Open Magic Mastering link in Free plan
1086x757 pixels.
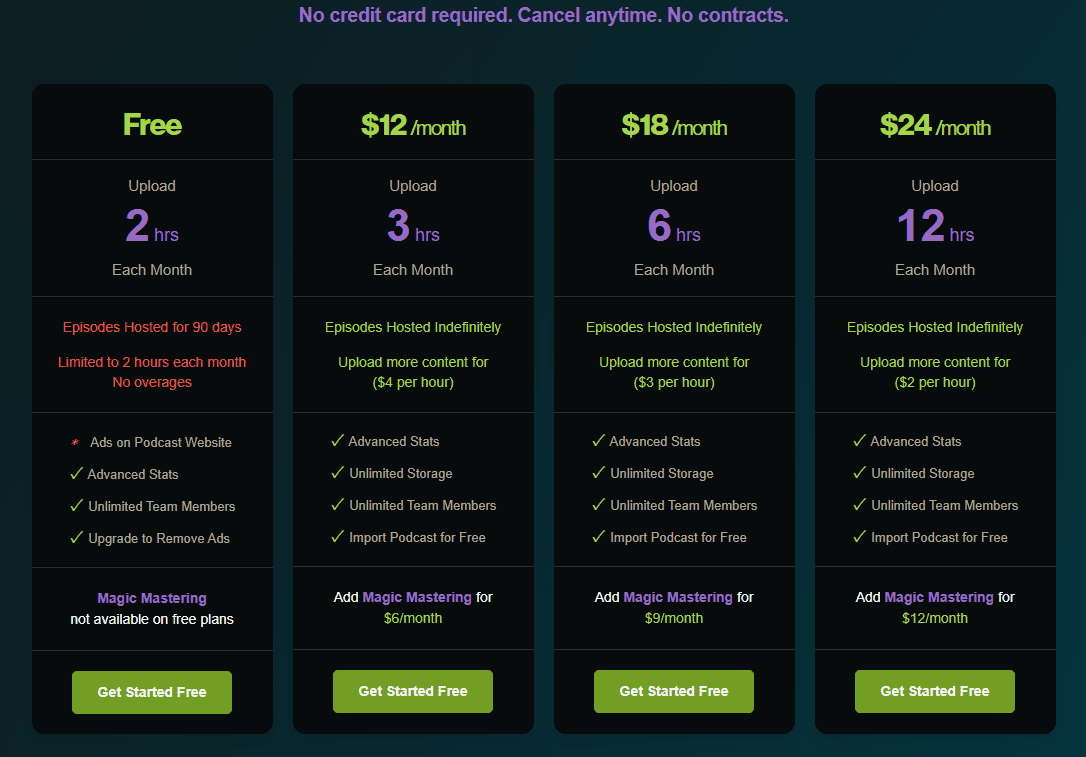click(x=152, y=598)
